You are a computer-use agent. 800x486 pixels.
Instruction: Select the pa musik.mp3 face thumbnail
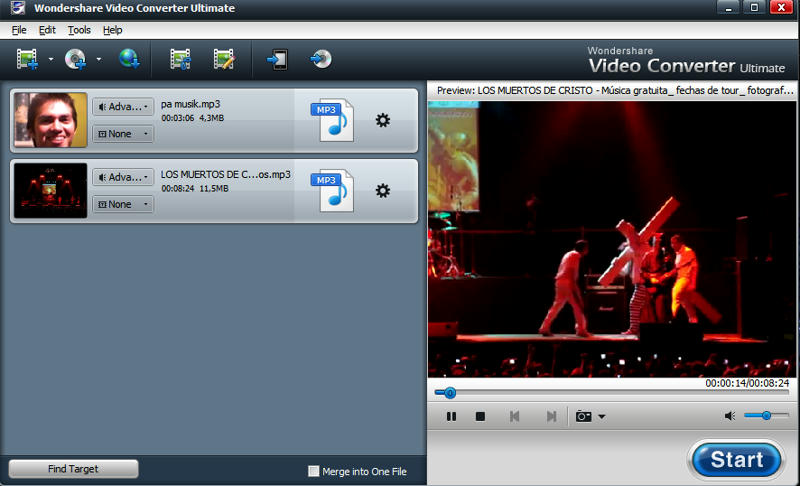coord(51,120)
